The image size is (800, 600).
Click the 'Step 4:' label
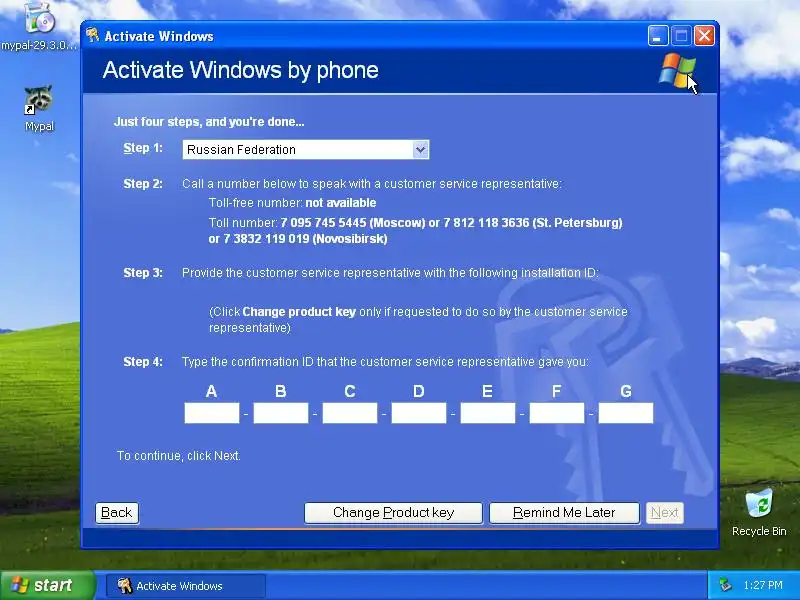[x=143, y=362]
